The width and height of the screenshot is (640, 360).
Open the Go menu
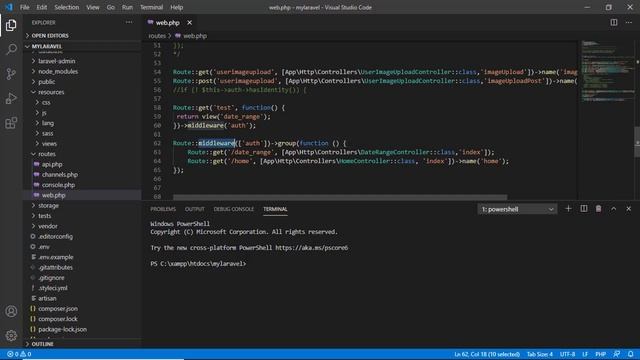click(x=111, y=7)
